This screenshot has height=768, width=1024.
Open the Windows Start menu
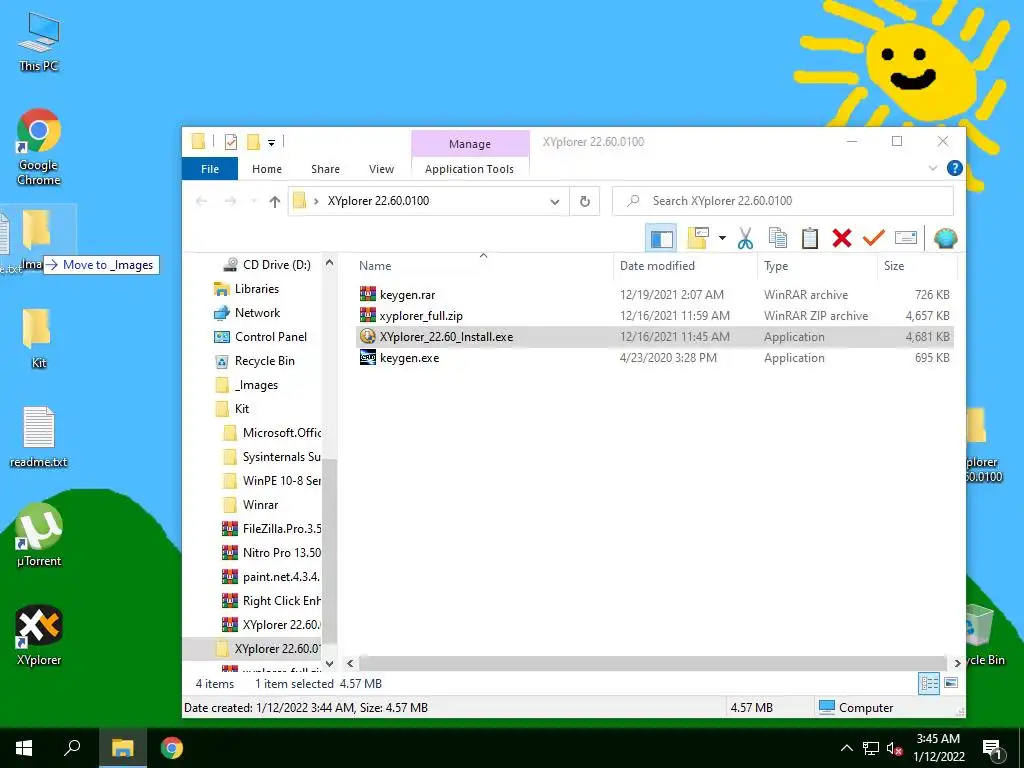point(24,748)
